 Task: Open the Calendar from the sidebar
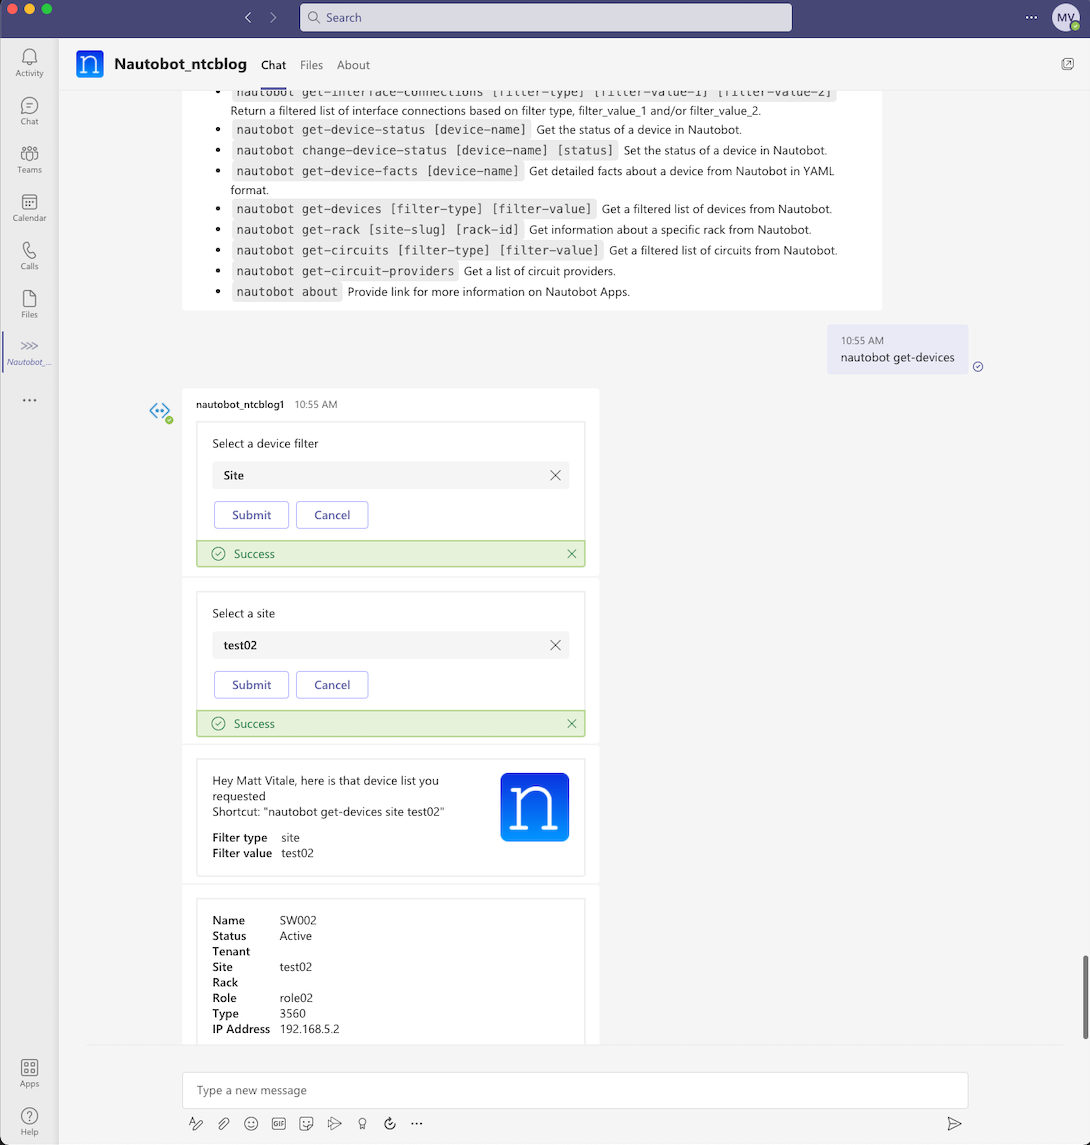point(29,205)
